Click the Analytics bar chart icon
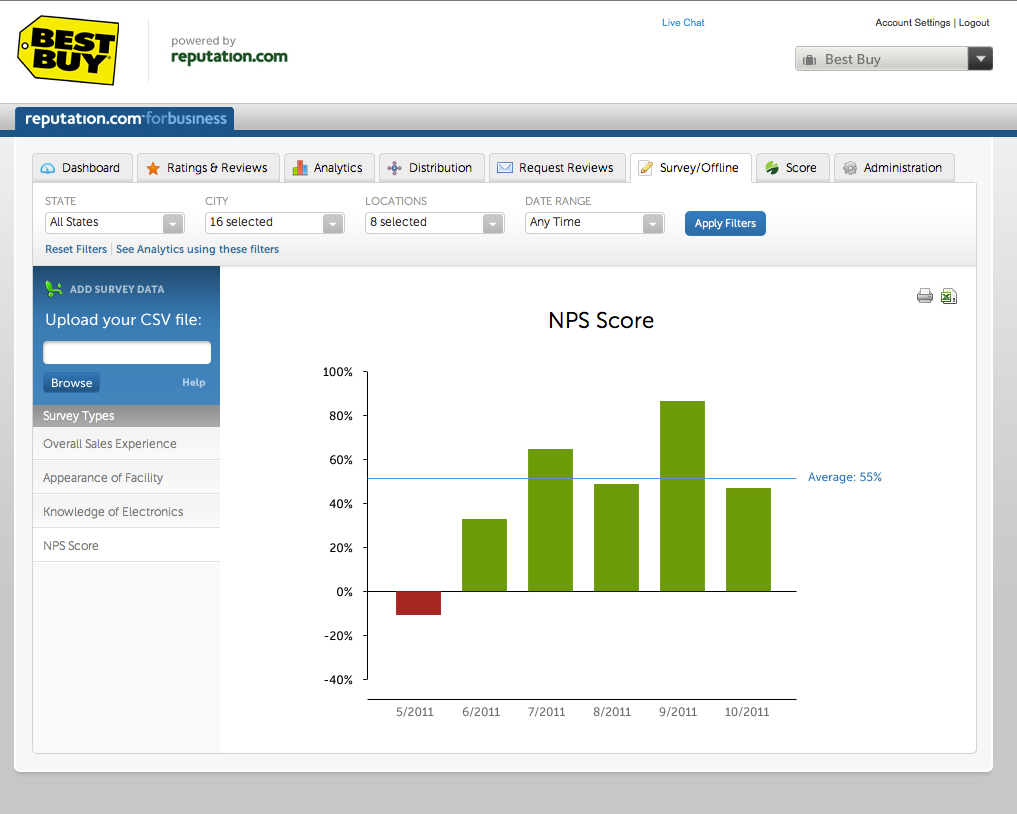 tap(300, 168)
